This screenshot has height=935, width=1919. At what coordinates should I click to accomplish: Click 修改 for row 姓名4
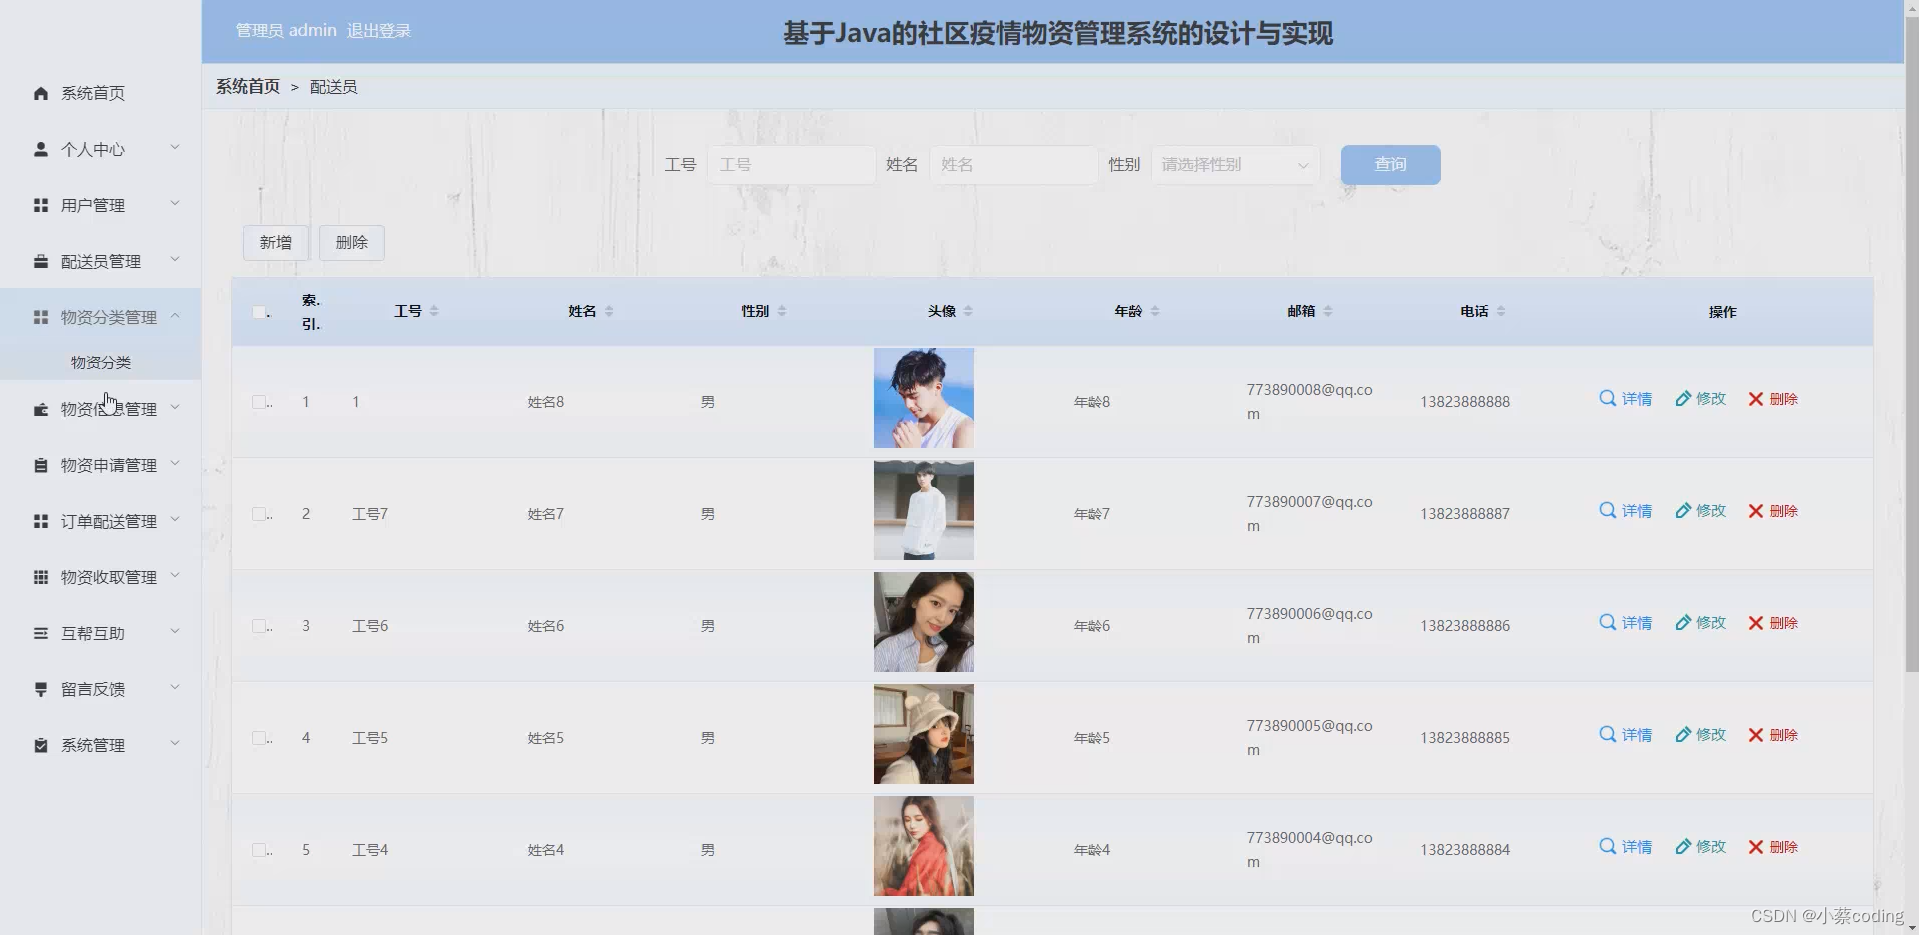click(1701, 847)
